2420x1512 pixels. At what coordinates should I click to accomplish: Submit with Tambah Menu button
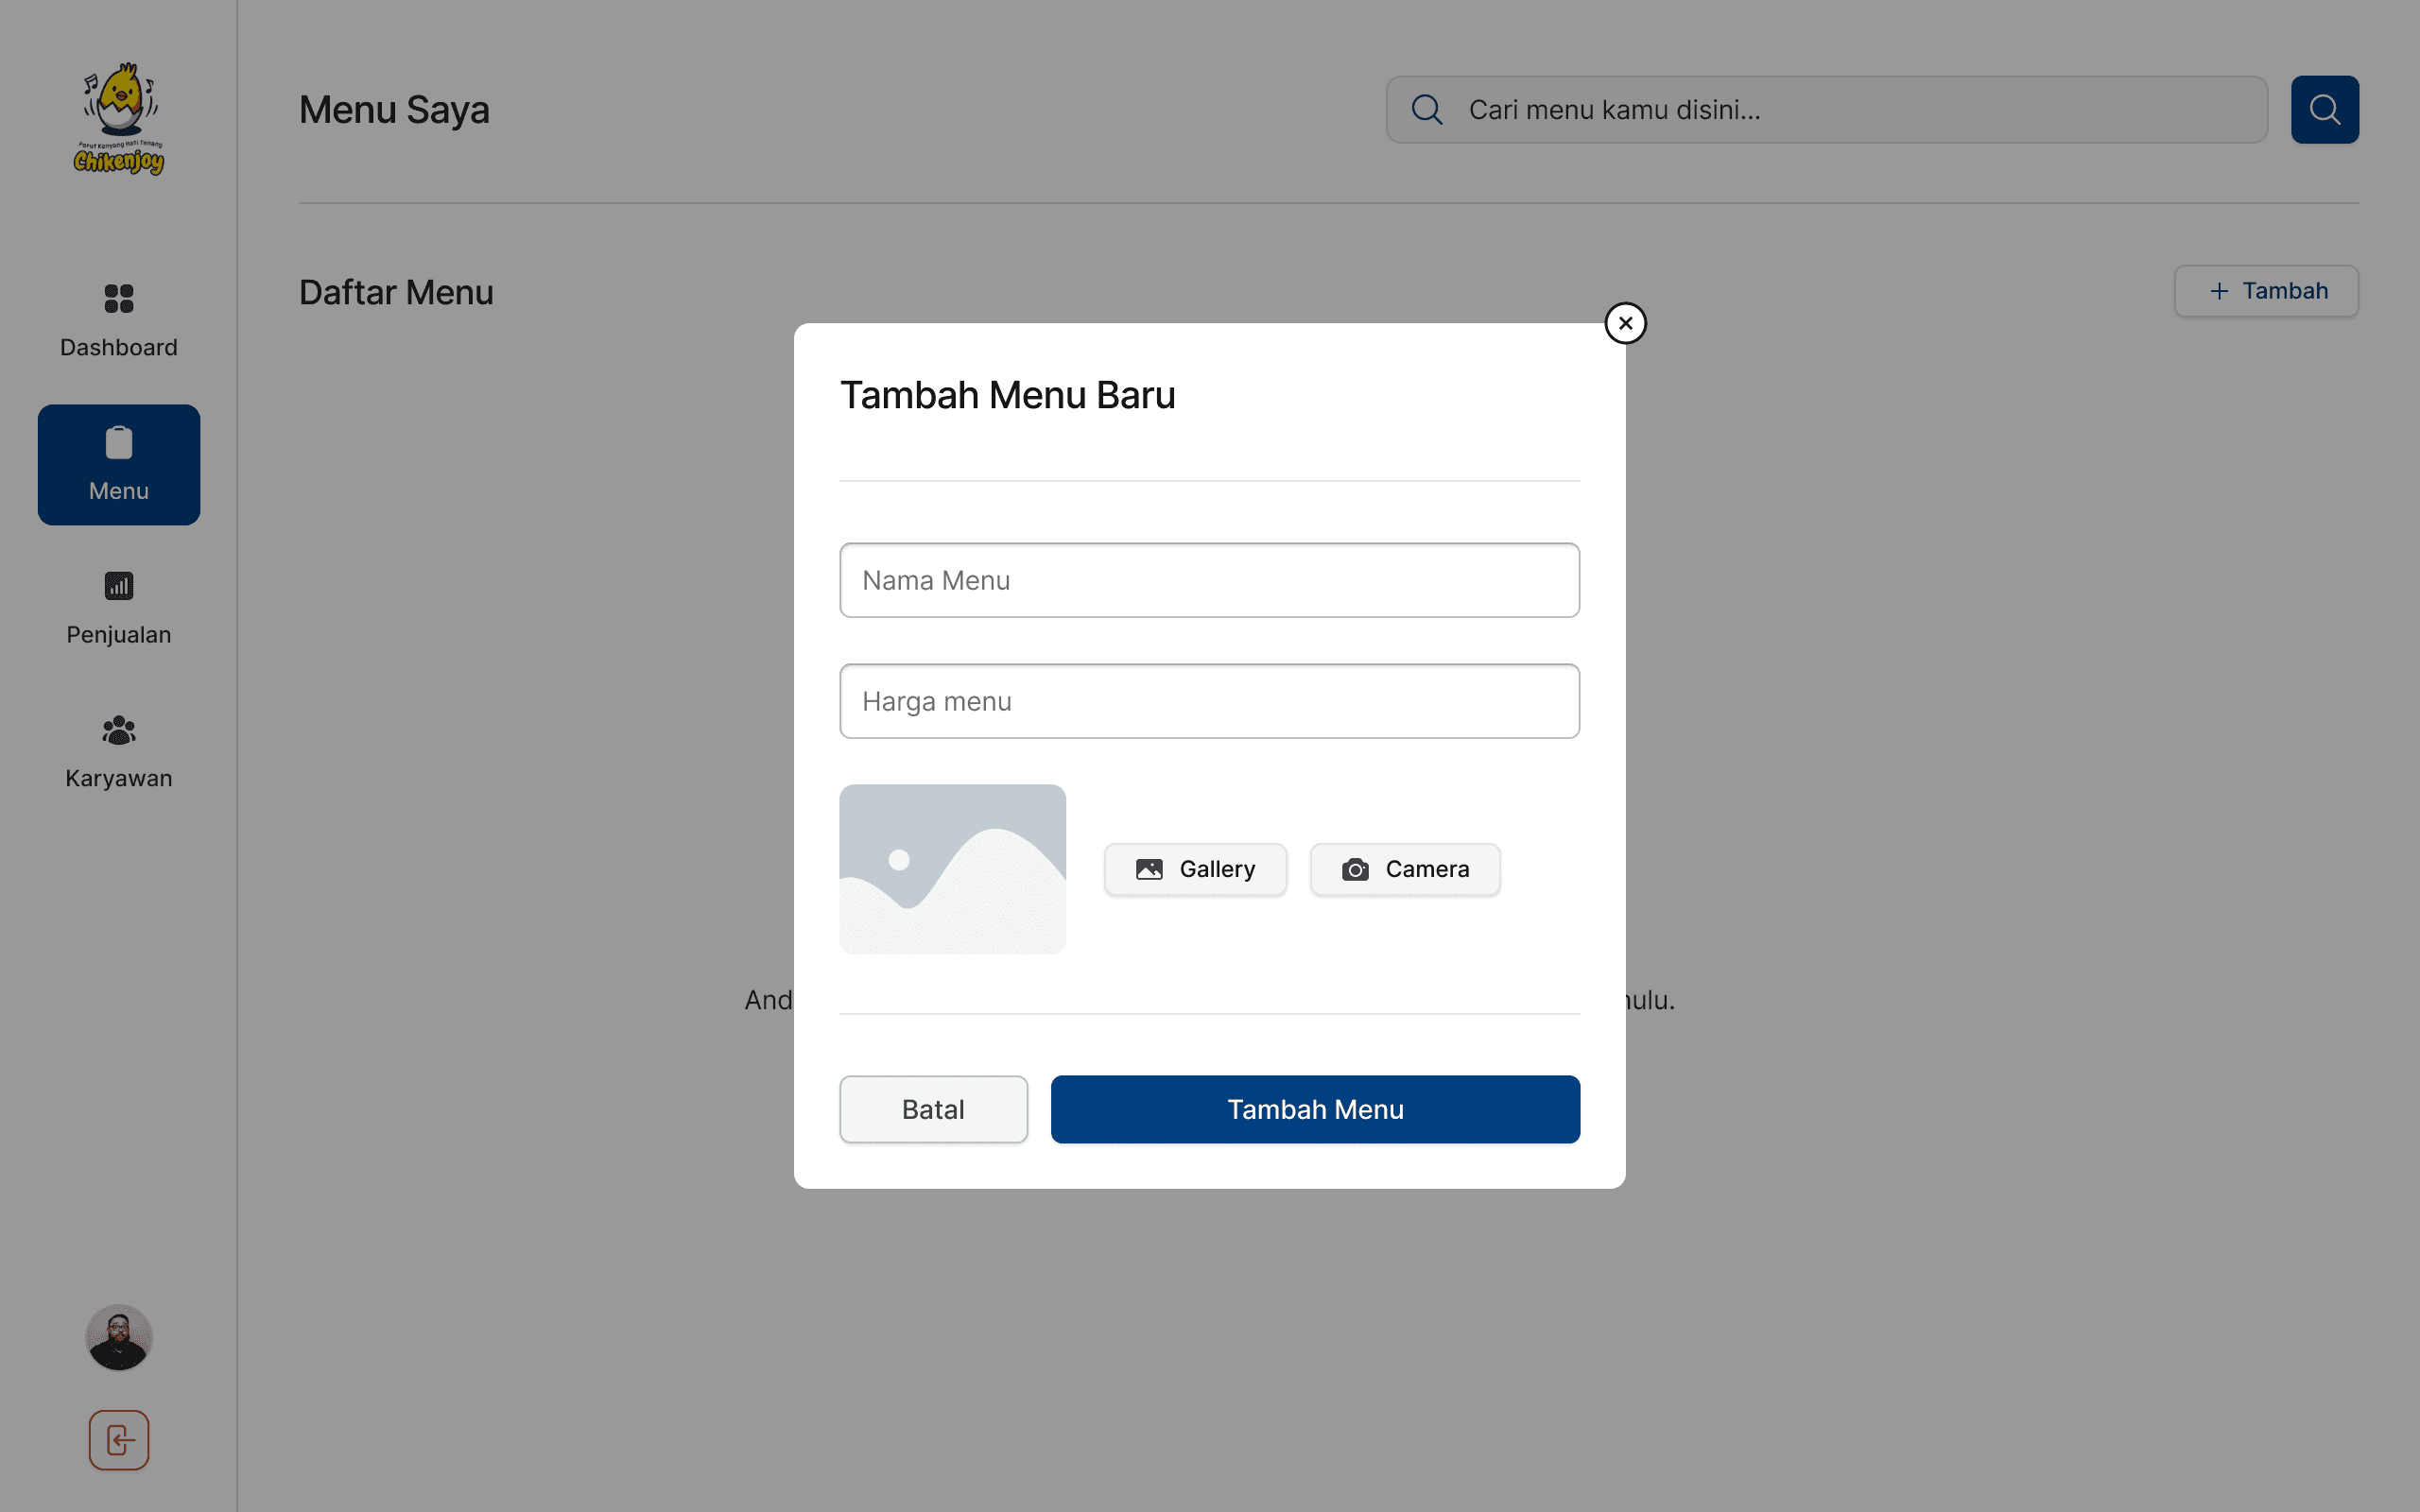[x=1315, y=1109]
